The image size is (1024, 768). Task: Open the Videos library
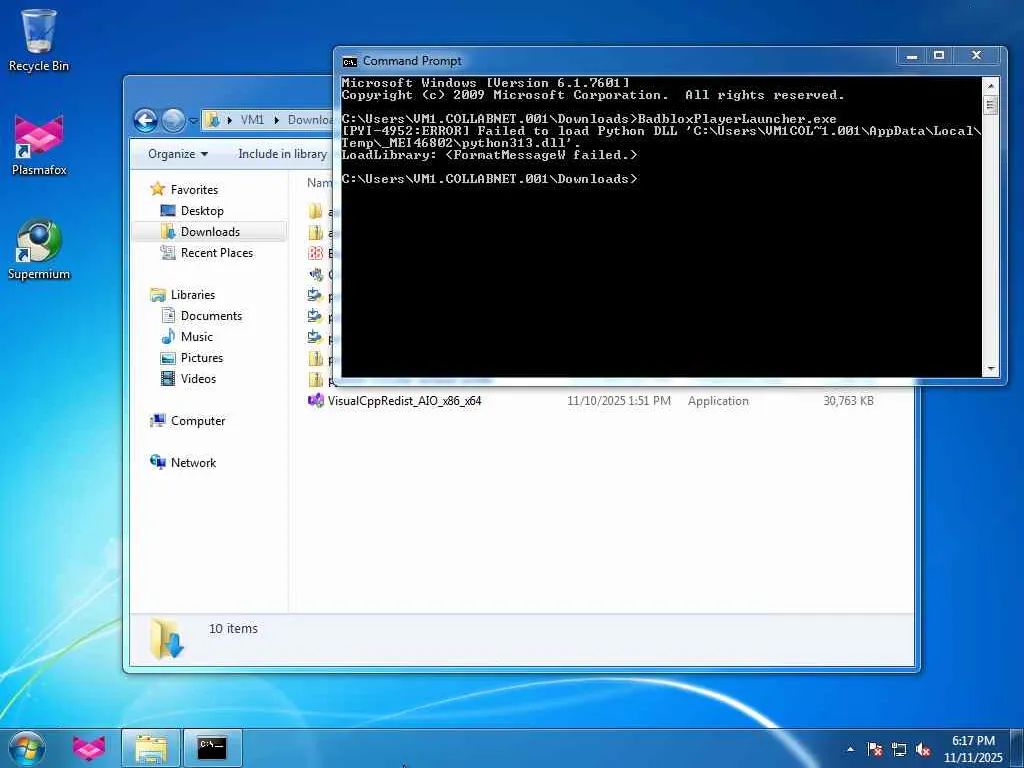coord(198,379)
